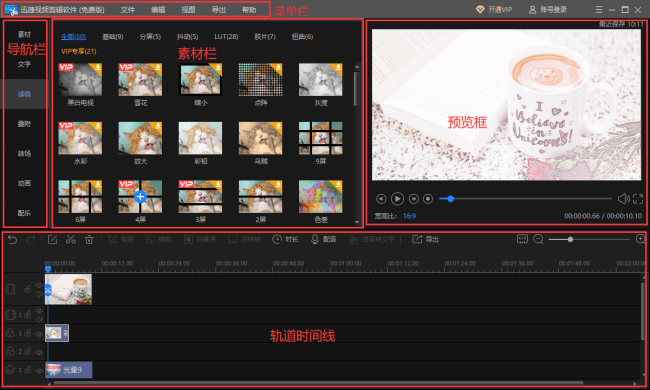Show the VIP专享(21) filter category
This screenshot has height=390, width=650.
79,51
